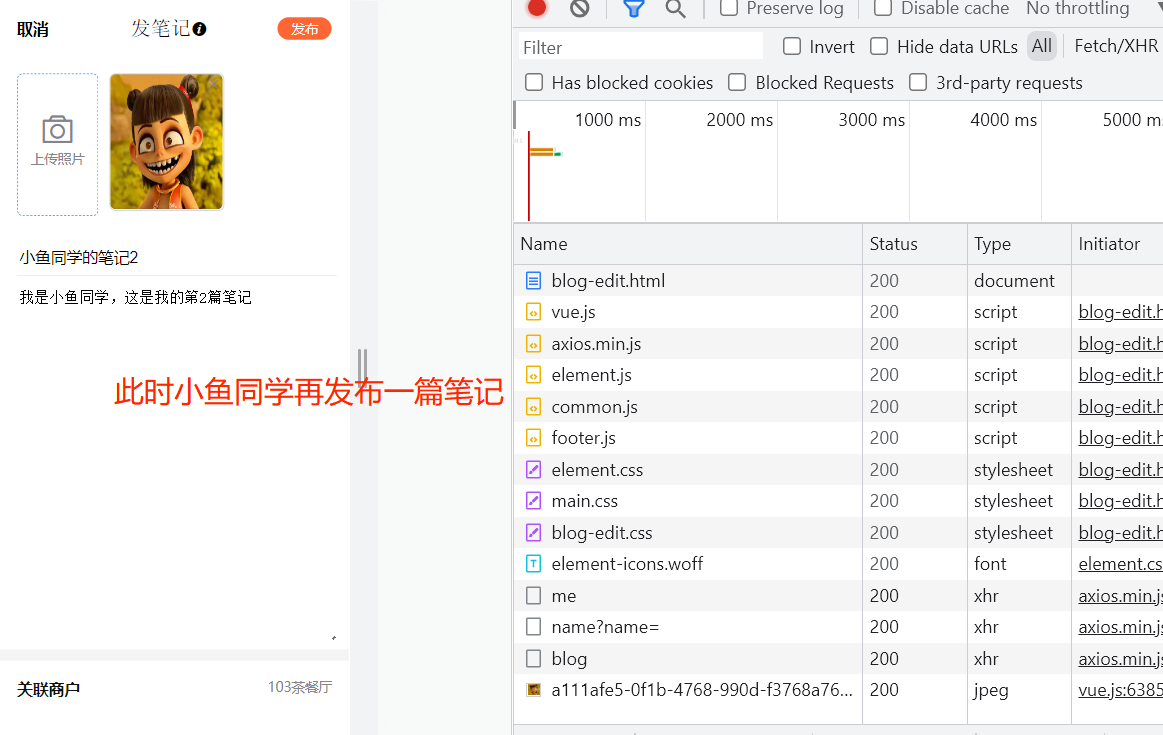Viewport: 1163px width, 735px height.
Task: Enable the Disable cache checkbox
Action: click(x=882, y=9)
